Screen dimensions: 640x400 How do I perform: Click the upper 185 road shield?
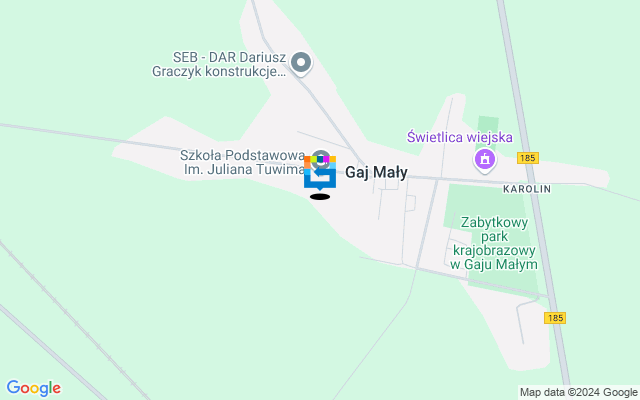tap(528, 158)
